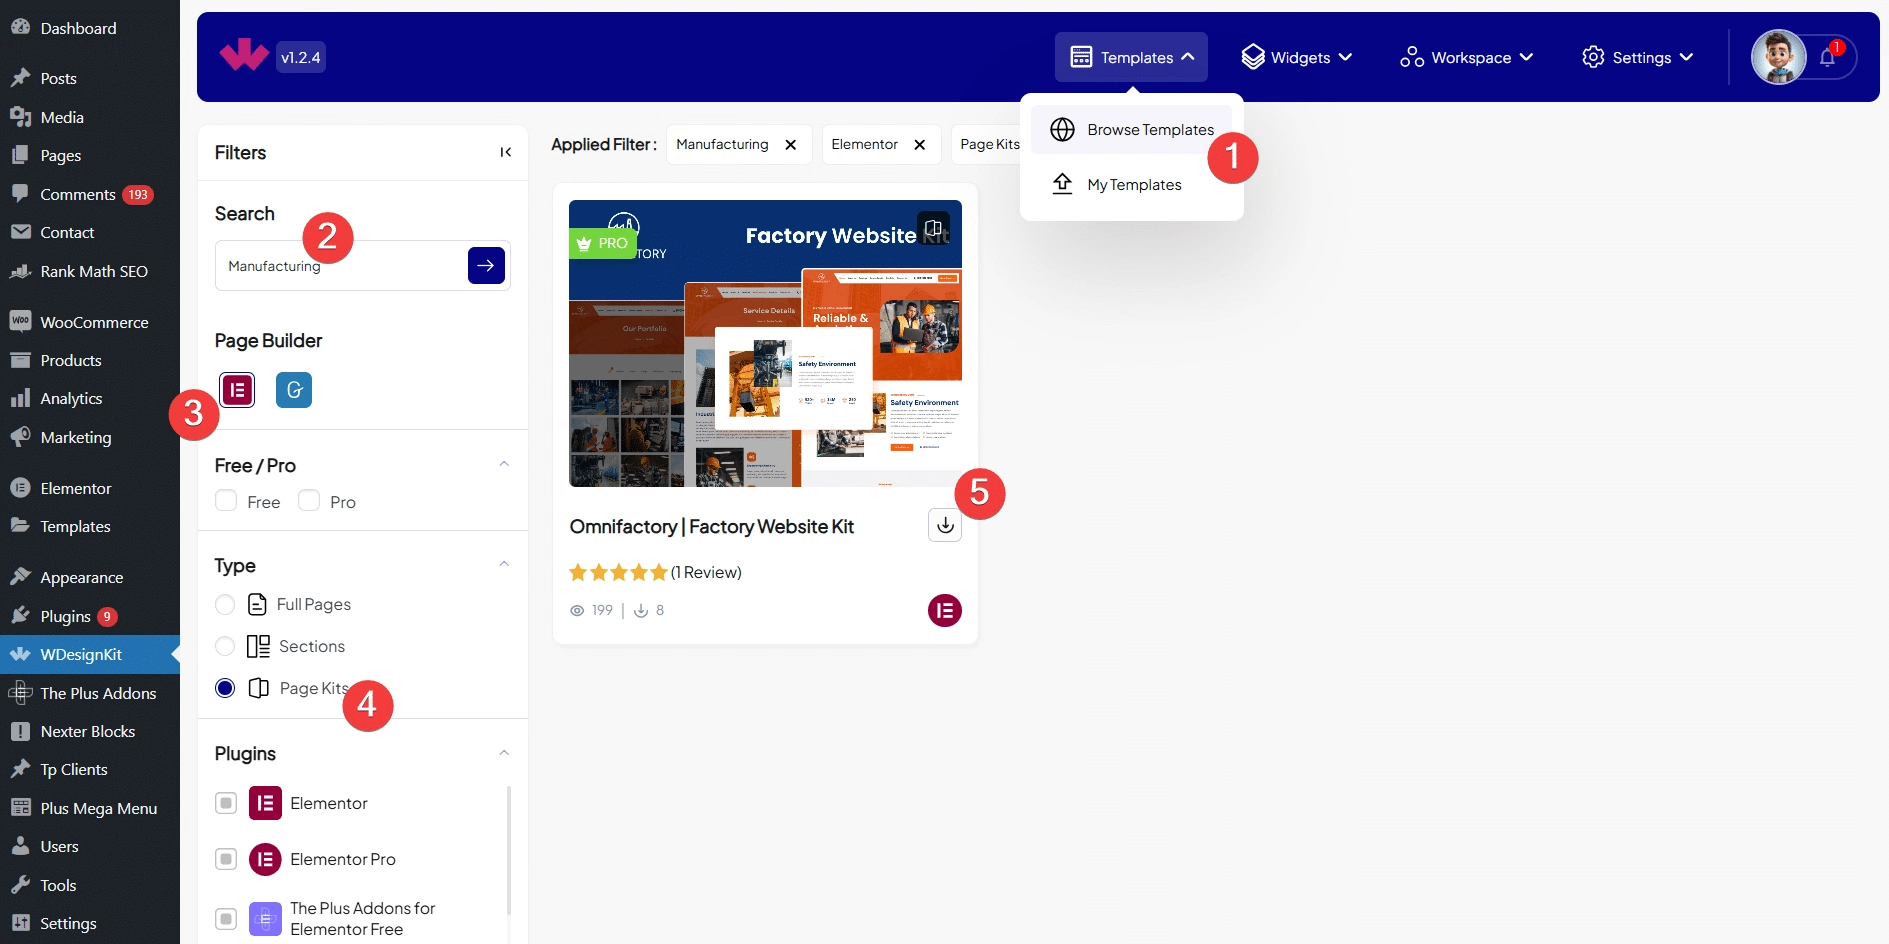This screenshot has height=944, width=1889.
Task: Open the Plugins page in sidebar
Action: click(66, 617)
